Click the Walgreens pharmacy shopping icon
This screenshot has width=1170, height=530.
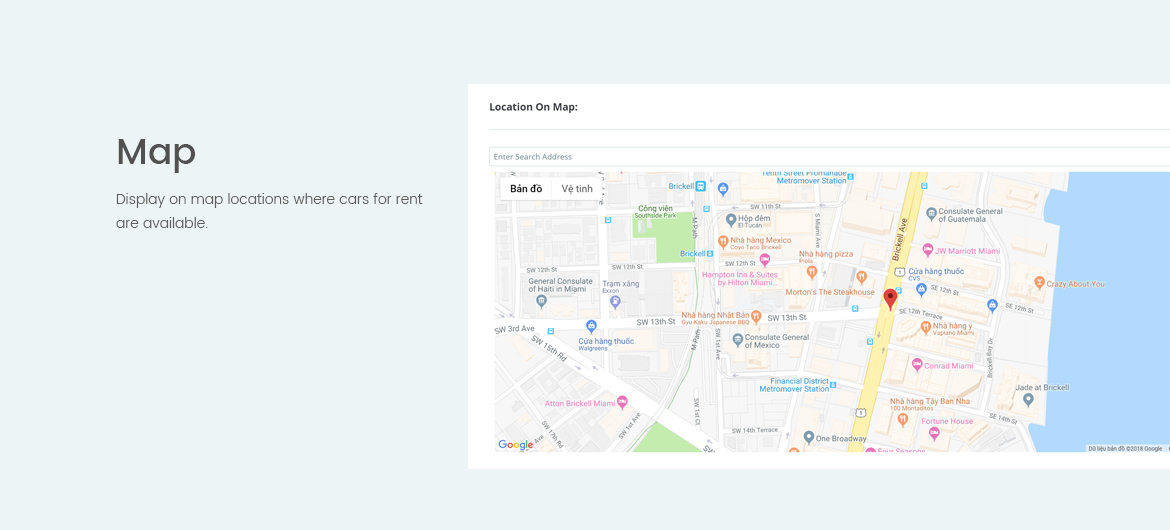(591, 325)
